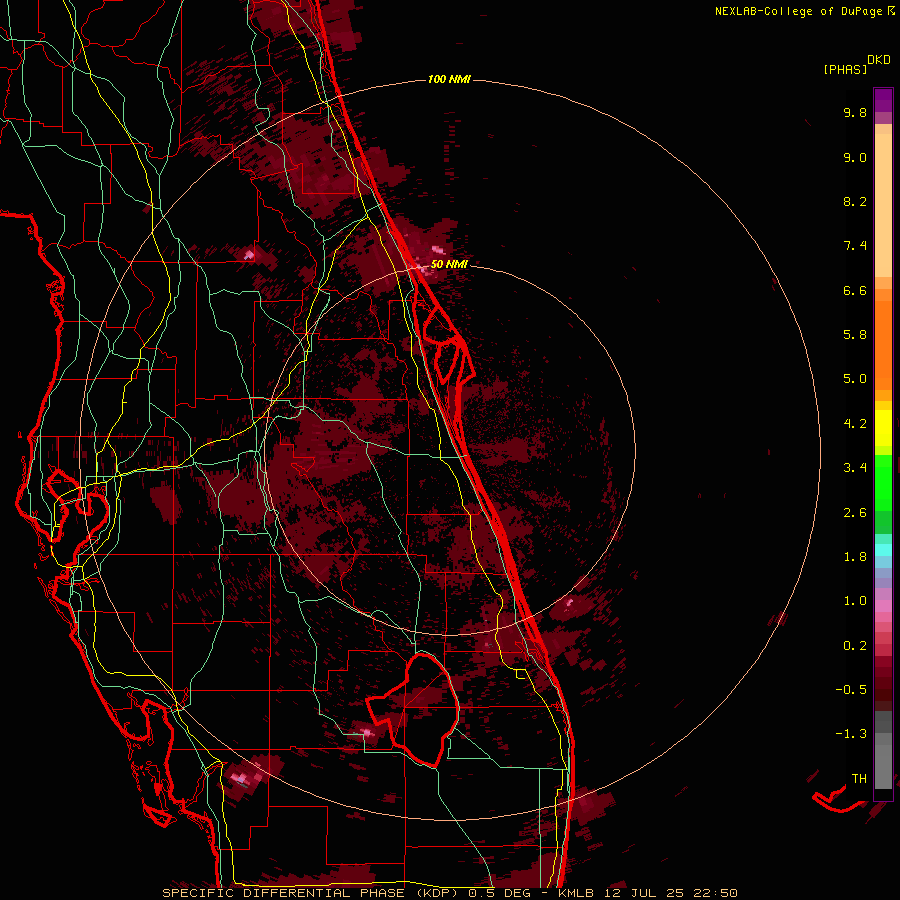Viewport: 900px width, 900px height.
Task: Click the KMLB radar site identifier
Action: [x=575, y=893]
